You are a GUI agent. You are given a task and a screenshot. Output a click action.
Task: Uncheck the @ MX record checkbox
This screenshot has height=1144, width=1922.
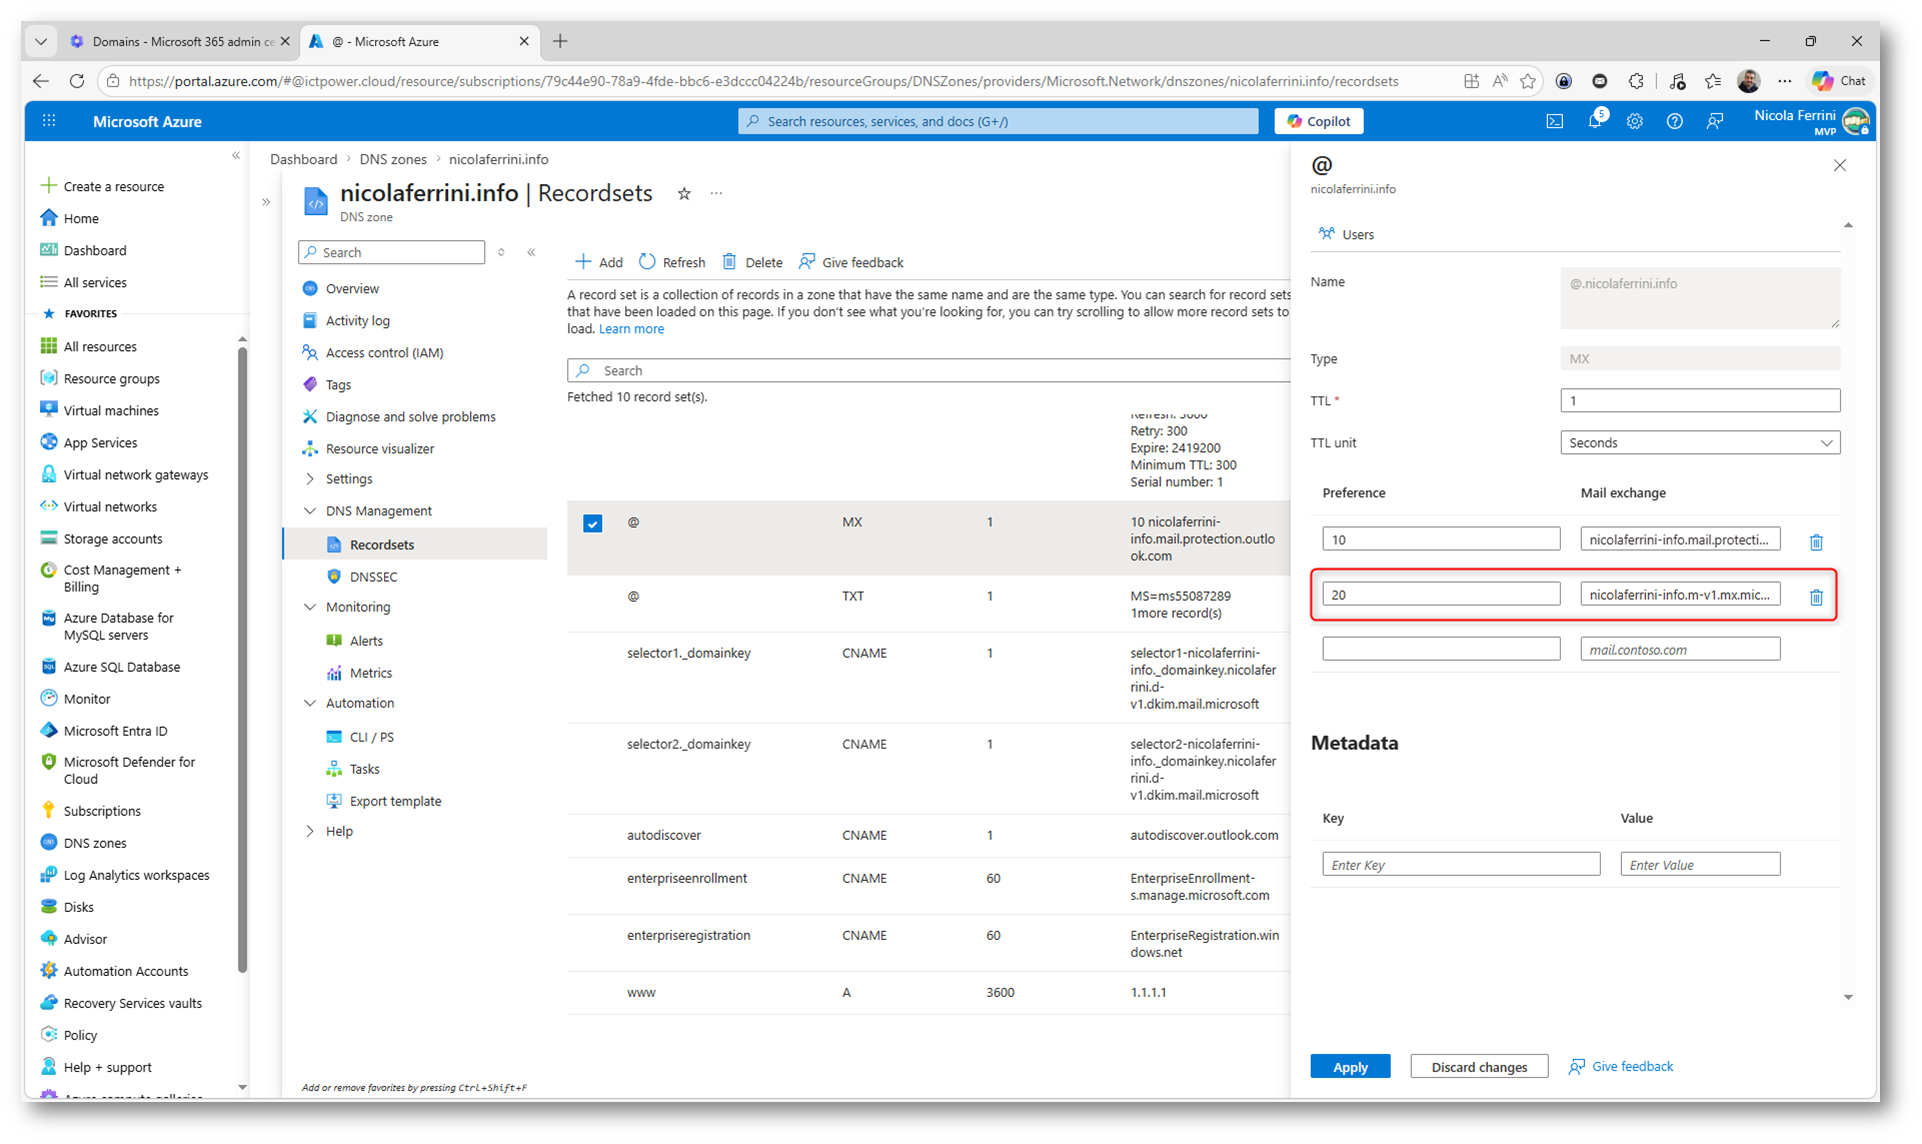[x=593, y=523]
